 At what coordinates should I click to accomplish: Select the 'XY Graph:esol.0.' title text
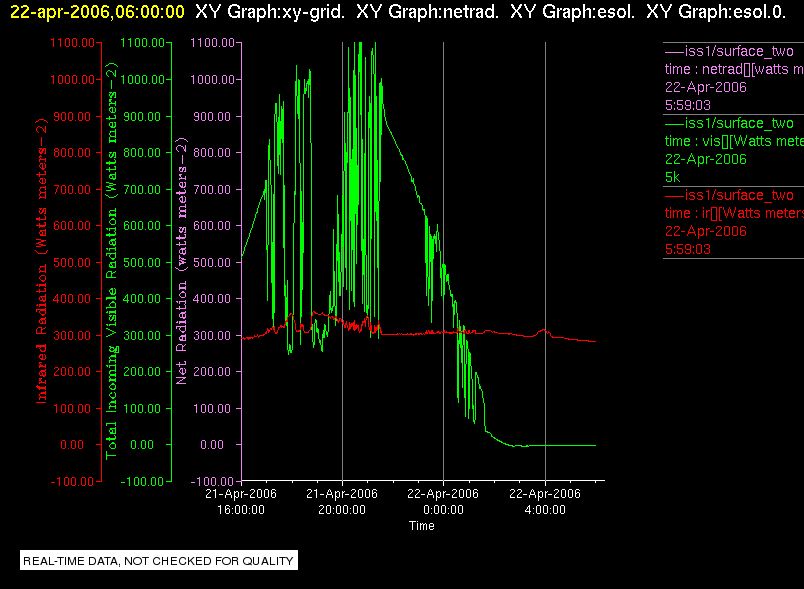coord(716,11)
